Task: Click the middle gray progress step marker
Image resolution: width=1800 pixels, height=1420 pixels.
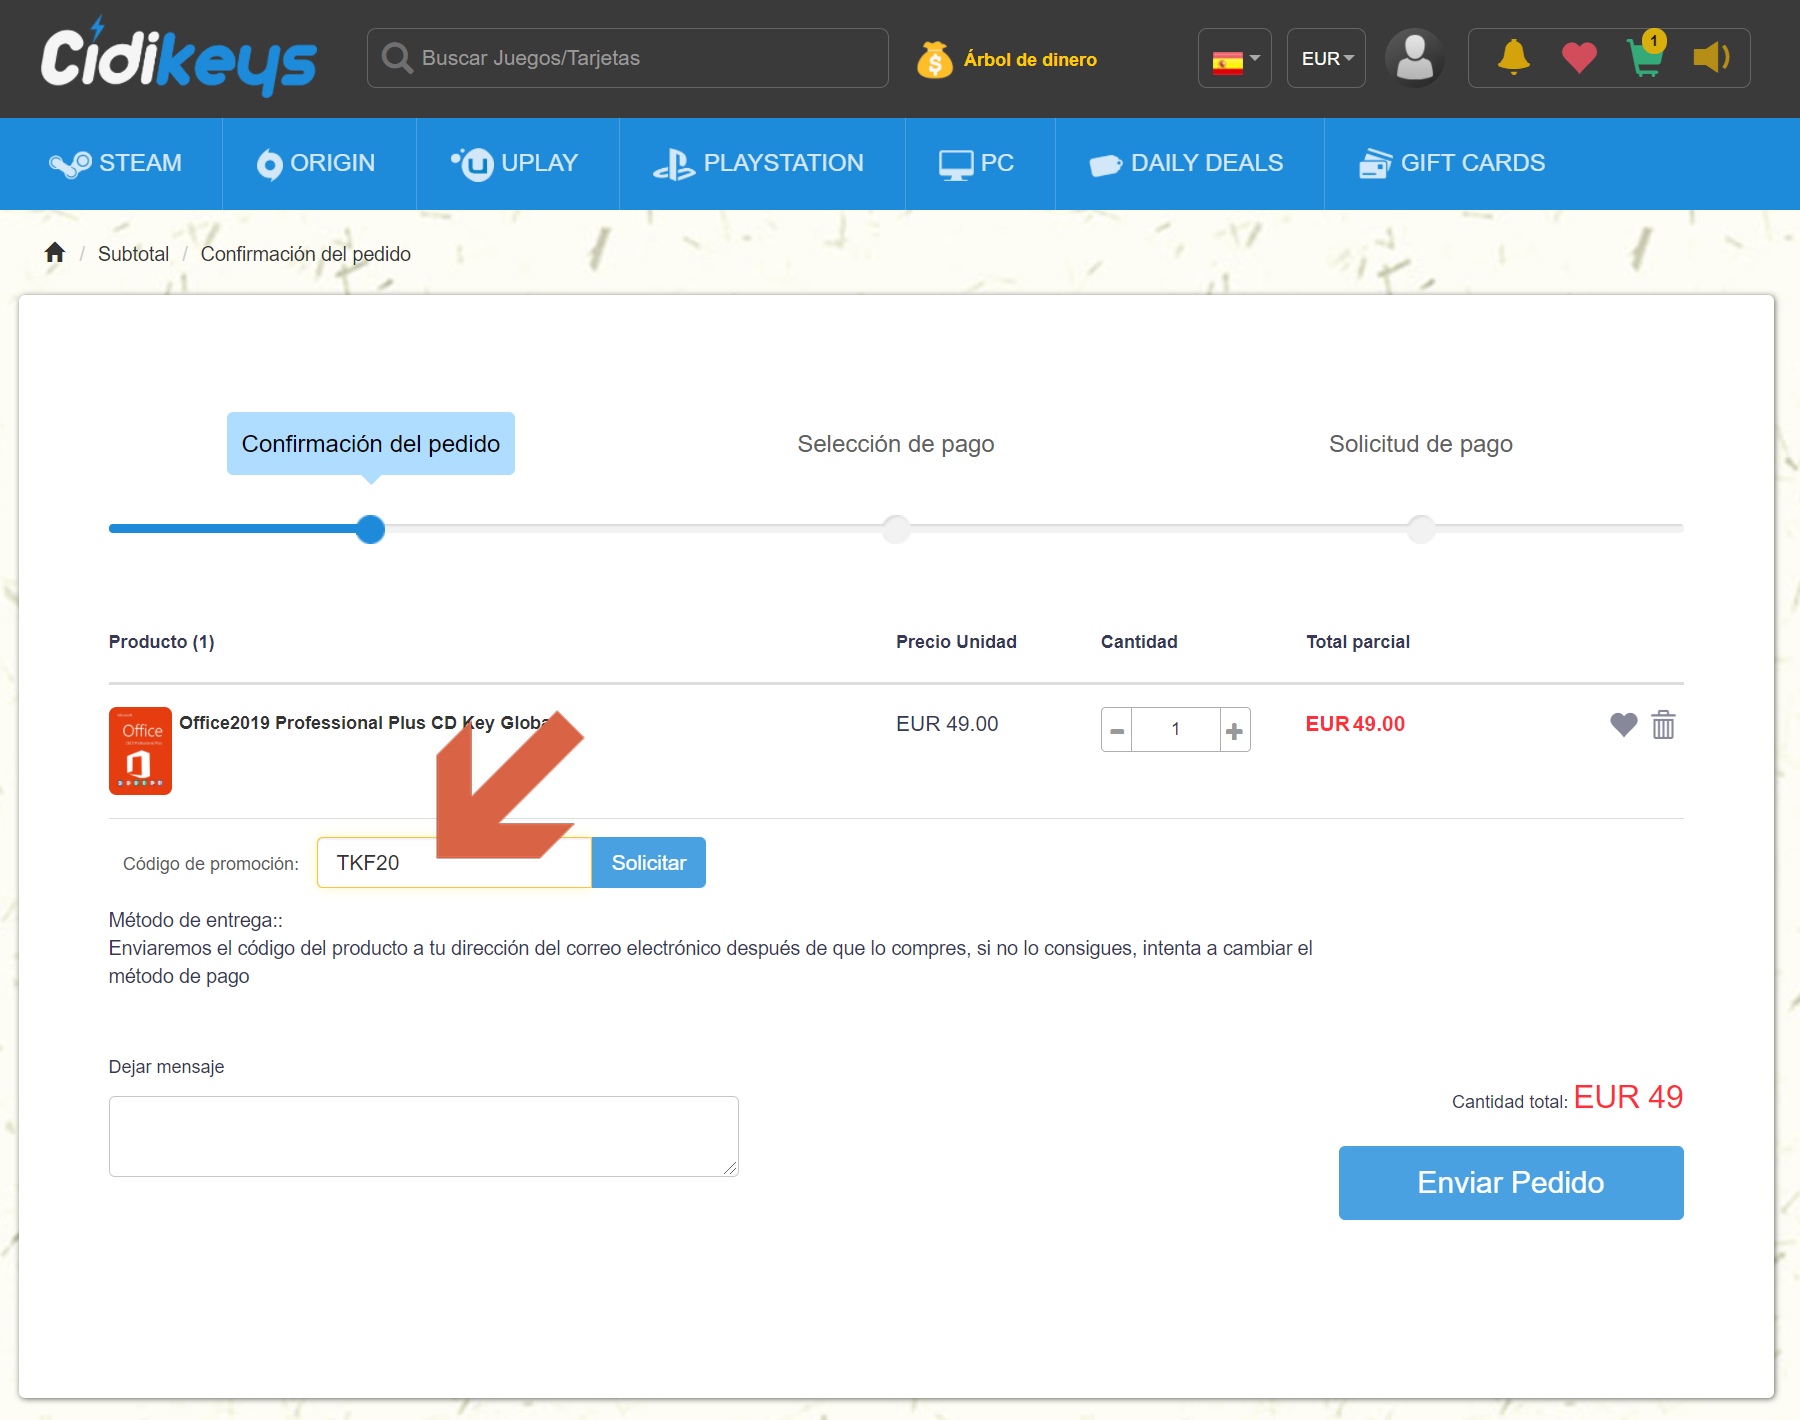Action: click(x=896, y=529)
